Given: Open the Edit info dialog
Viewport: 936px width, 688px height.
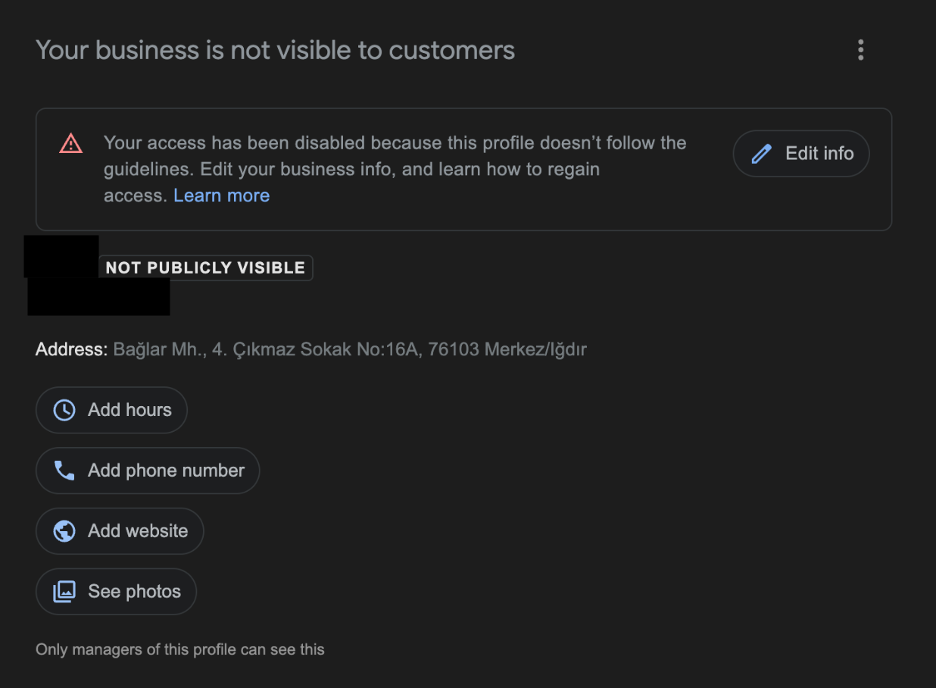Looking at the screenshot, I should [800, 153].
